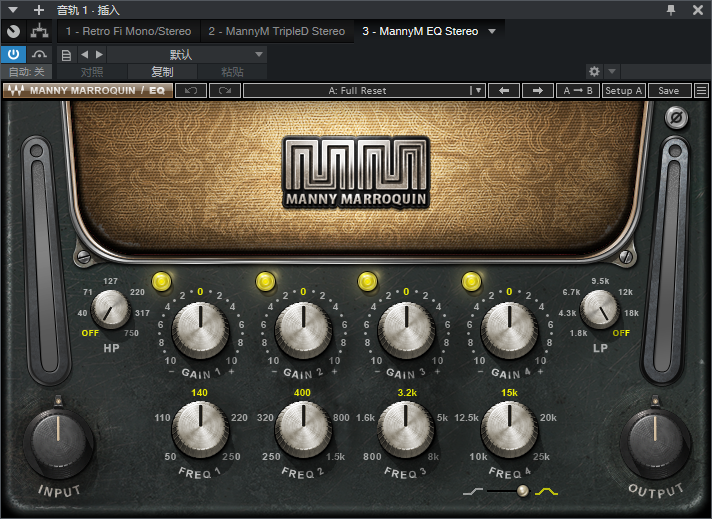Click the Freq 4 knob
Screen dimensions: 712x519
[509, 429]
